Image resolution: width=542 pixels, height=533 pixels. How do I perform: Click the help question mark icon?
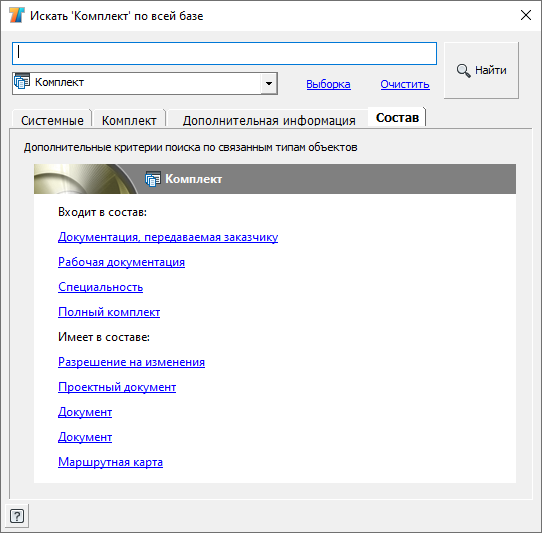coord(17,516)
